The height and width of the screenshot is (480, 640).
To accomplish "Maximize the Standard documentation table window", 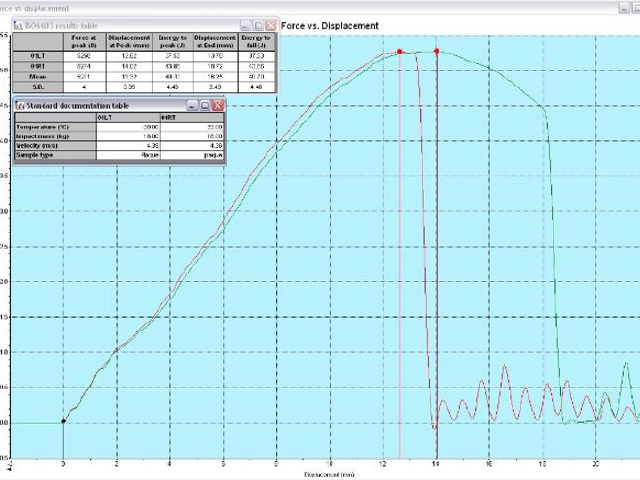I will pyautogui.click(x=205, y=104).
